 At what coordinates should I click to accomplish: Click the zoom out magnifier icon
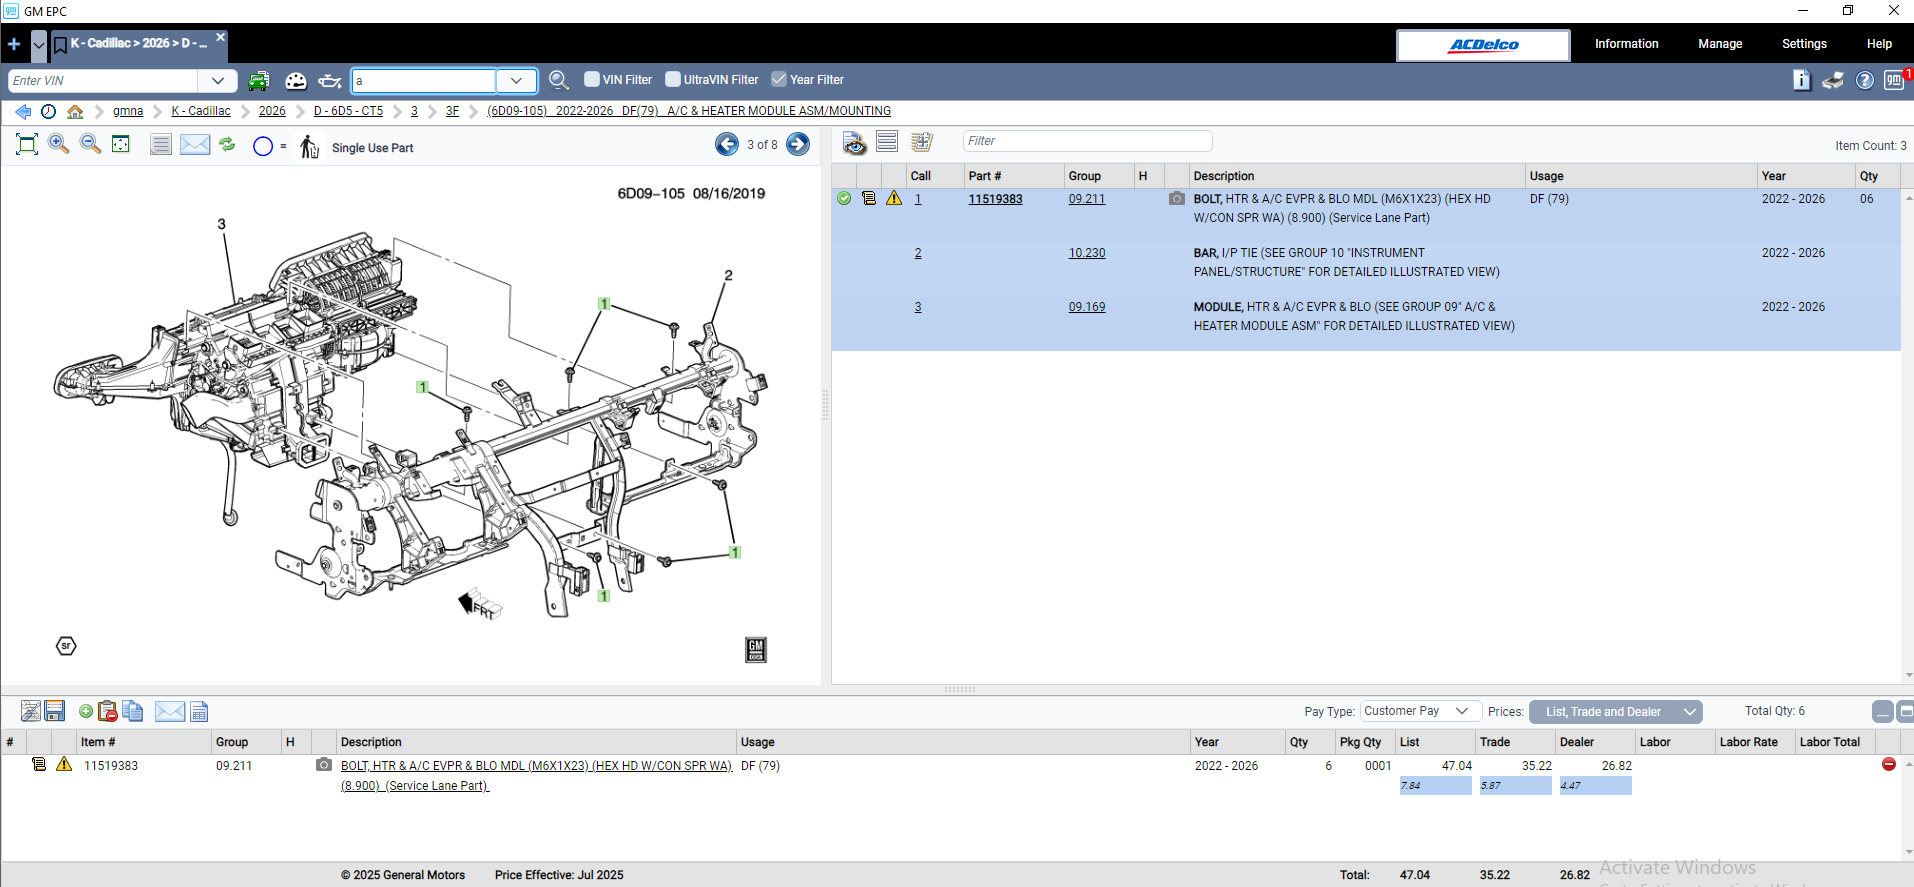[90, 144]
